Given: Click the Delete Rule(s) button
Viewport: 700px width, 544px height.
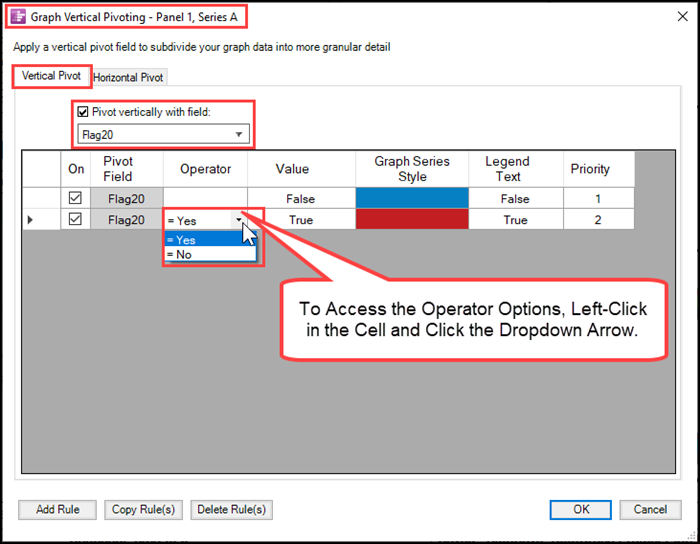Looking at the screenshot, I should point(232,510).
